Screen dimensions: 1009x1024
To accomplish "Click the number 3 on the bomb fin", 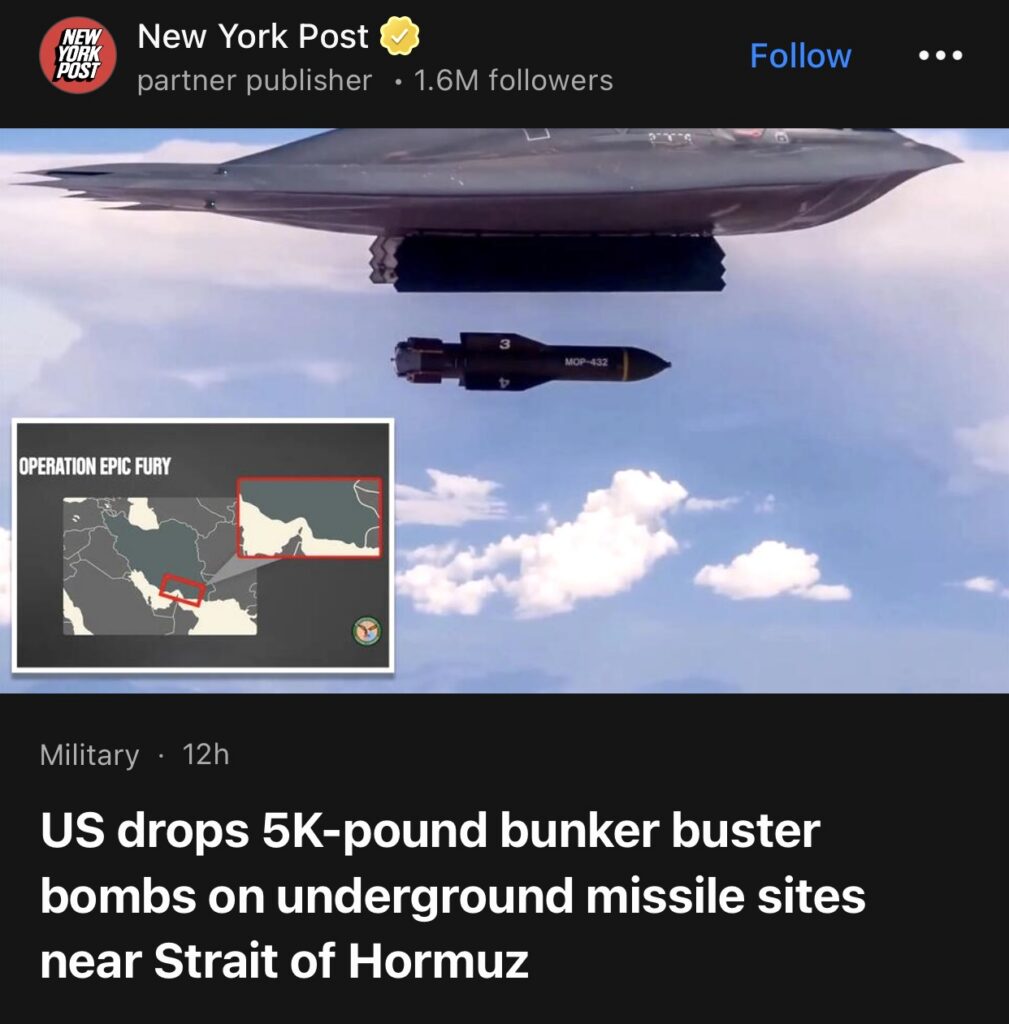I will coord(504,344).
